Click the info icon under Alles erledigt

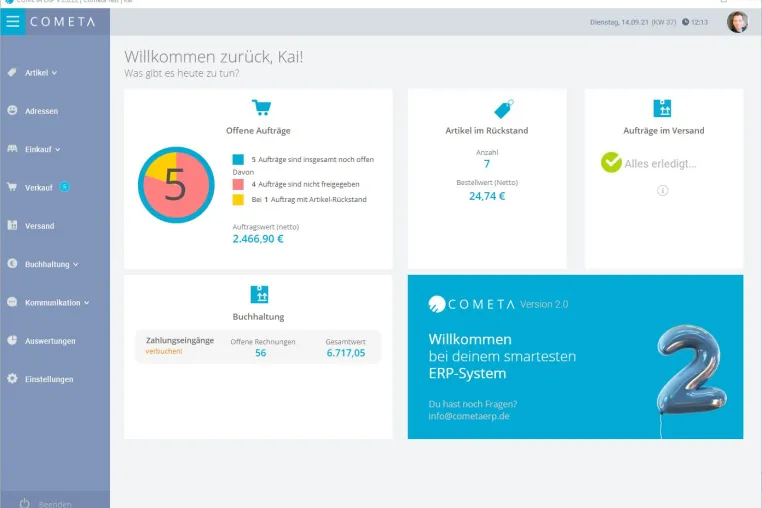(662, 191)
